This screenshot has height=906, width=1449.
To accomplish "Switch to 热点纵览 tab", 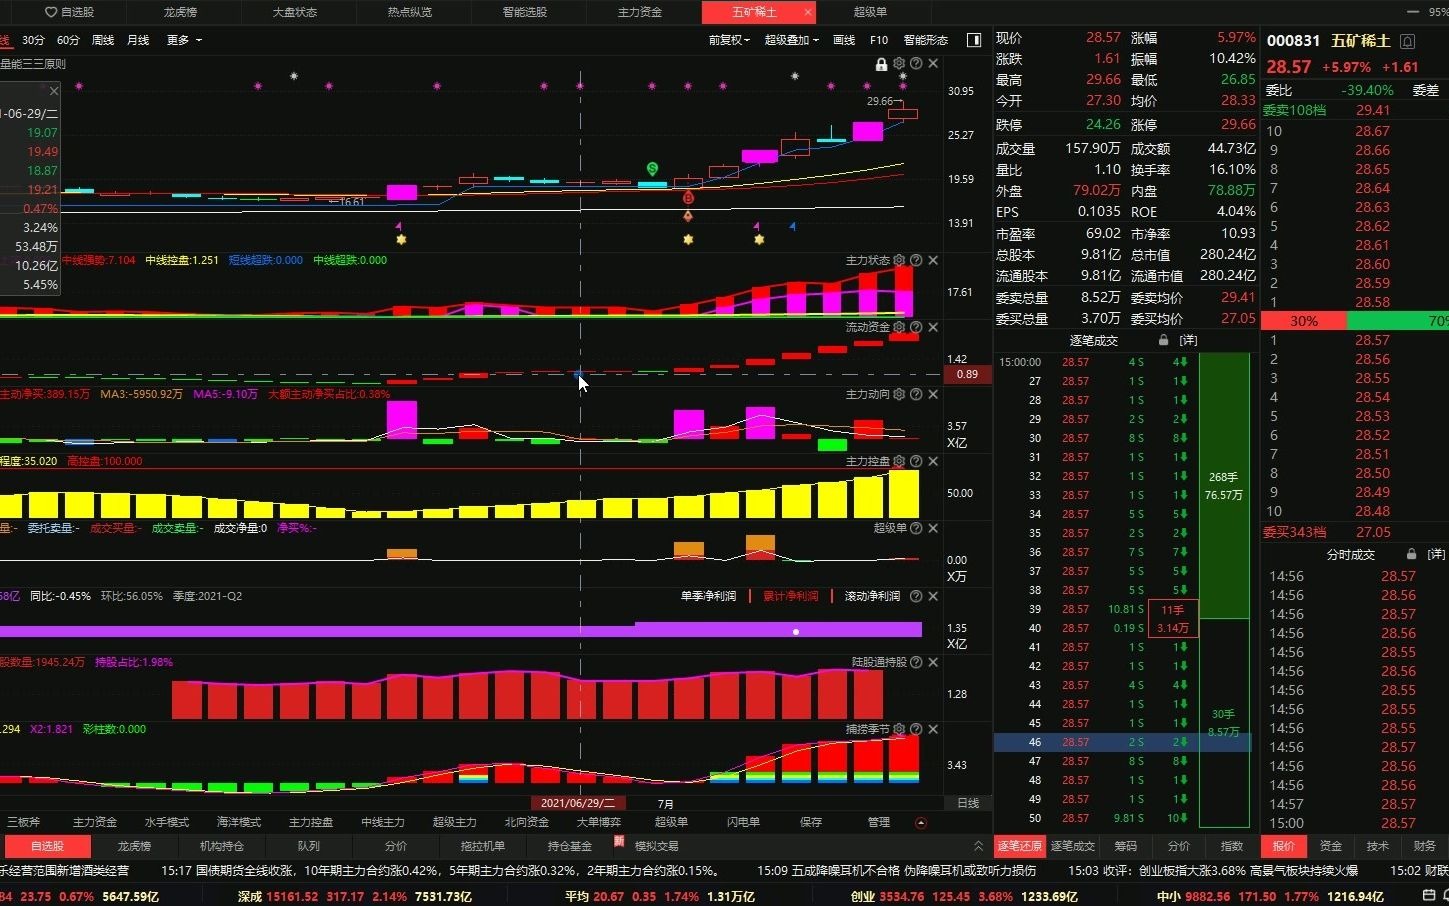I will pyautogui.click(x=410, y=12).
